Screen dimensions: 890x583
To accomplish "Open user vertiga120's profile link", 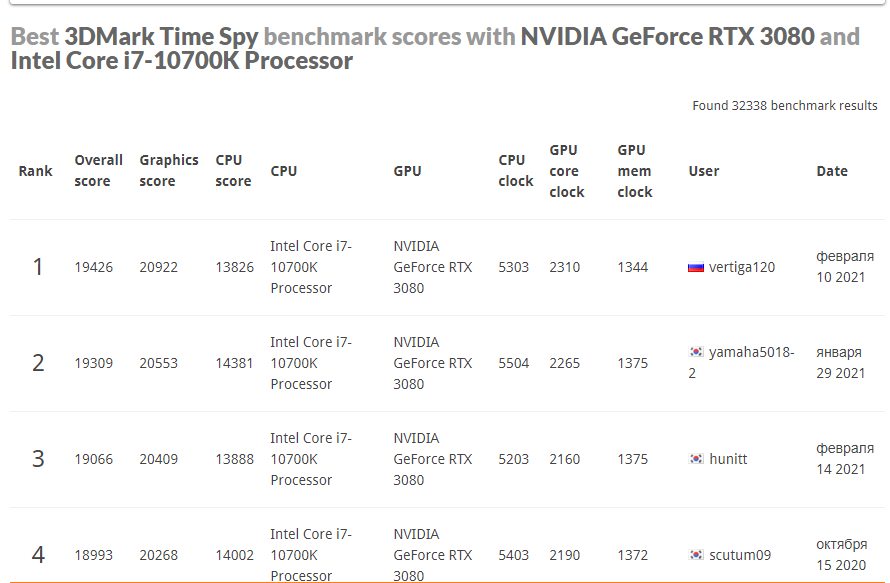I will click(x=741, y=267).
